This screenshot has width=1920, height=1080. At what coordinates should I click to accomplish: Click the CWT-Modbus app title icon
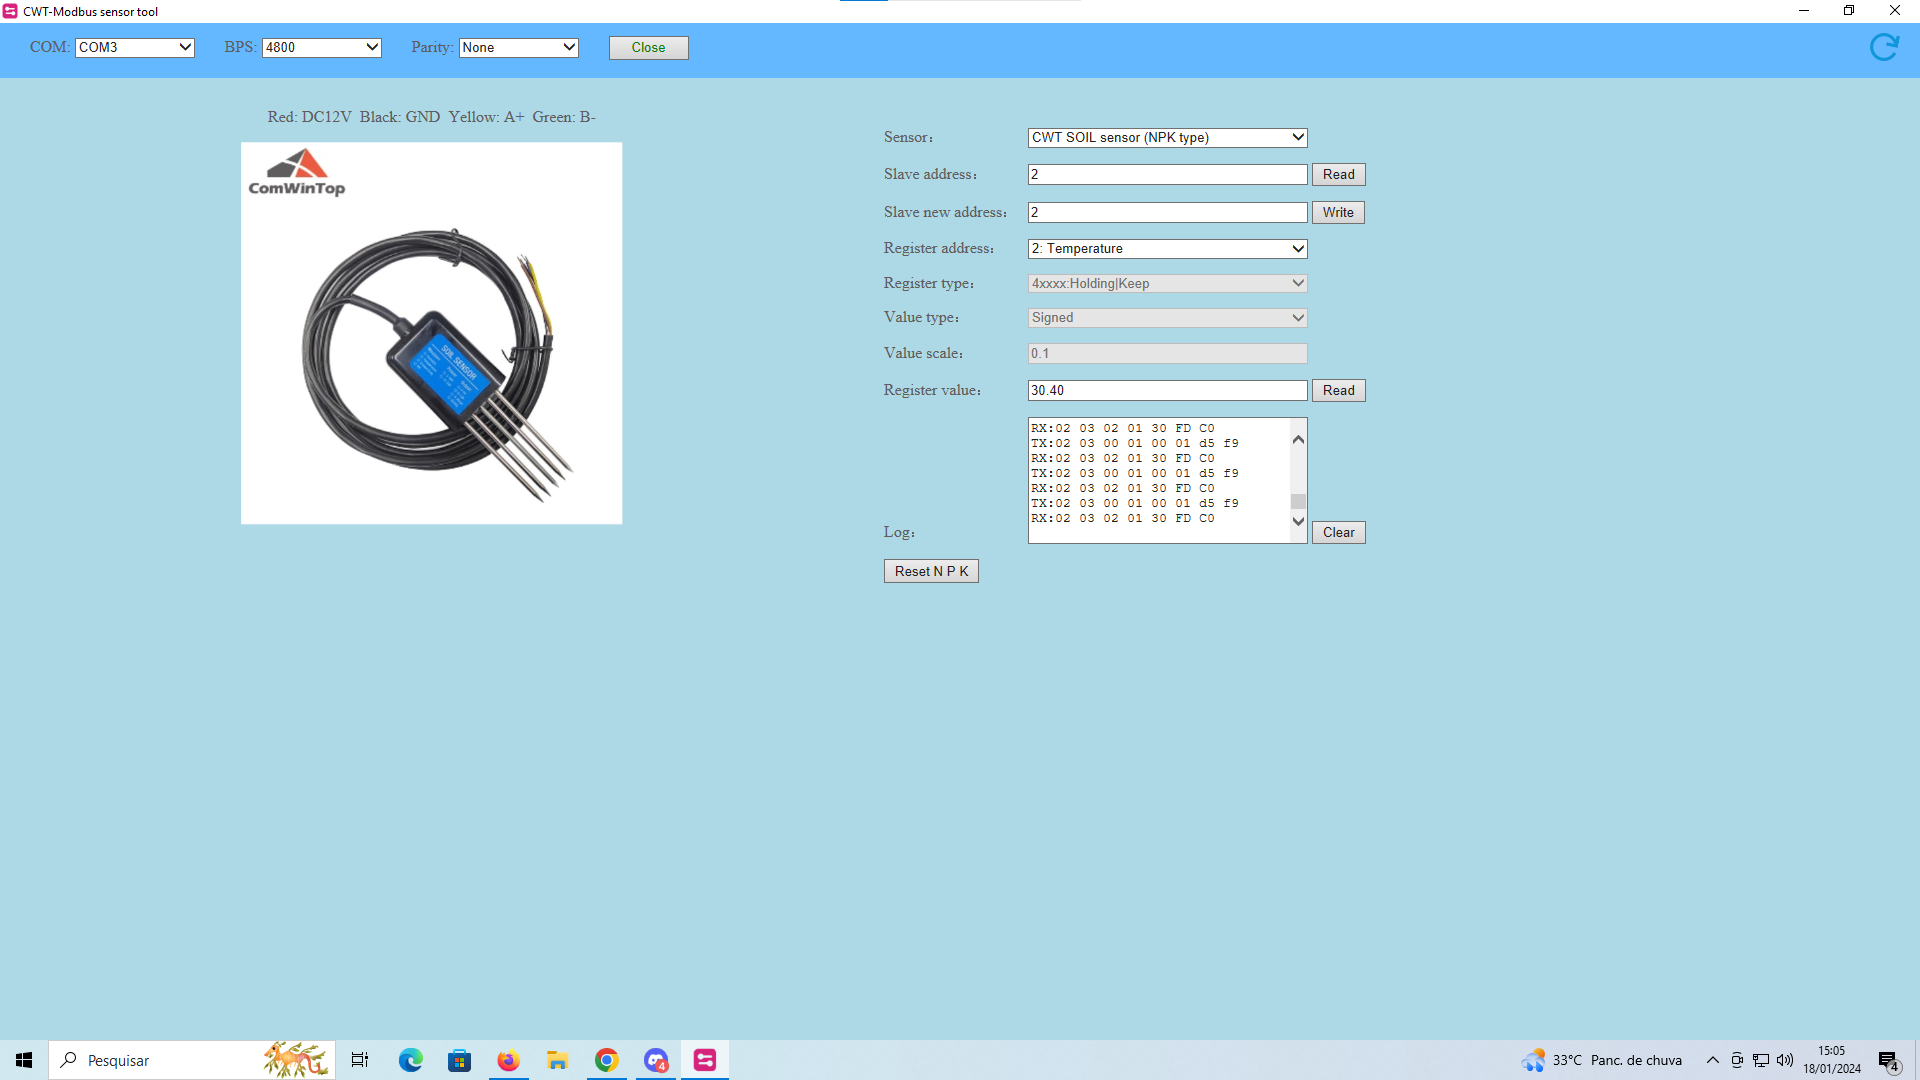(x=10, y=11)
